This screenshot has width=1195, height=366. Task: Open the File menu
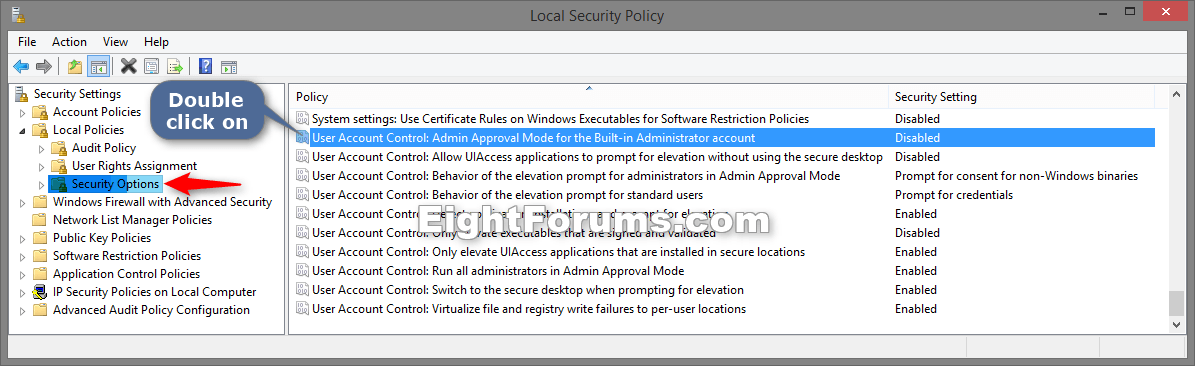click(27, 42)
